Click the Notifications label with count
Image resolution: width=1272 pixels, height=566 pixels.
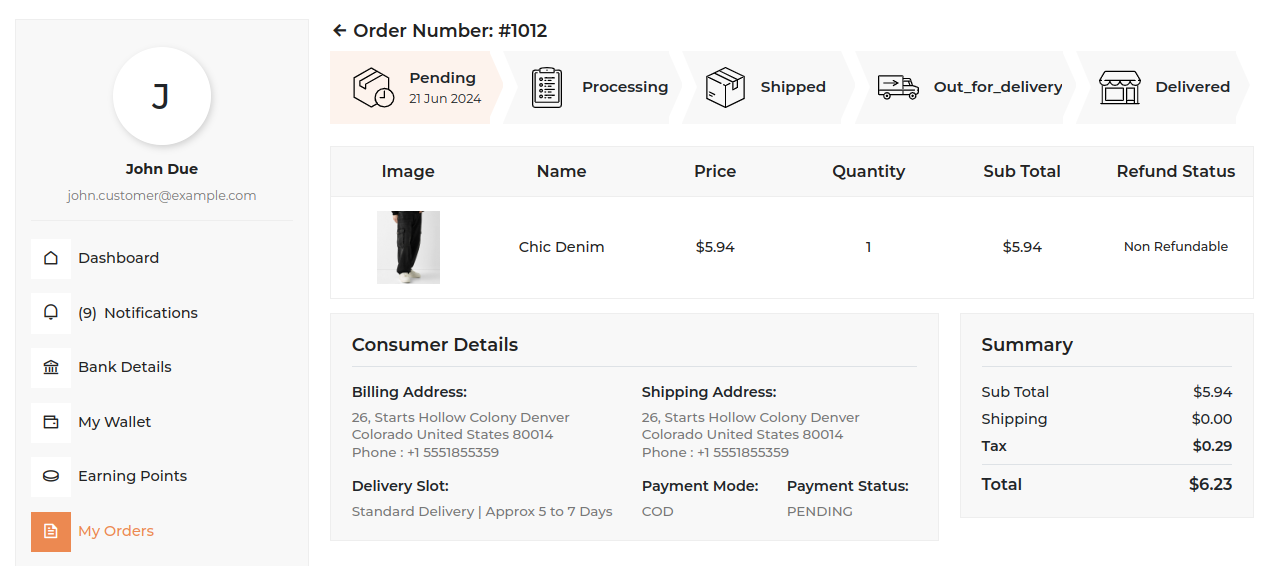(138, 313)
